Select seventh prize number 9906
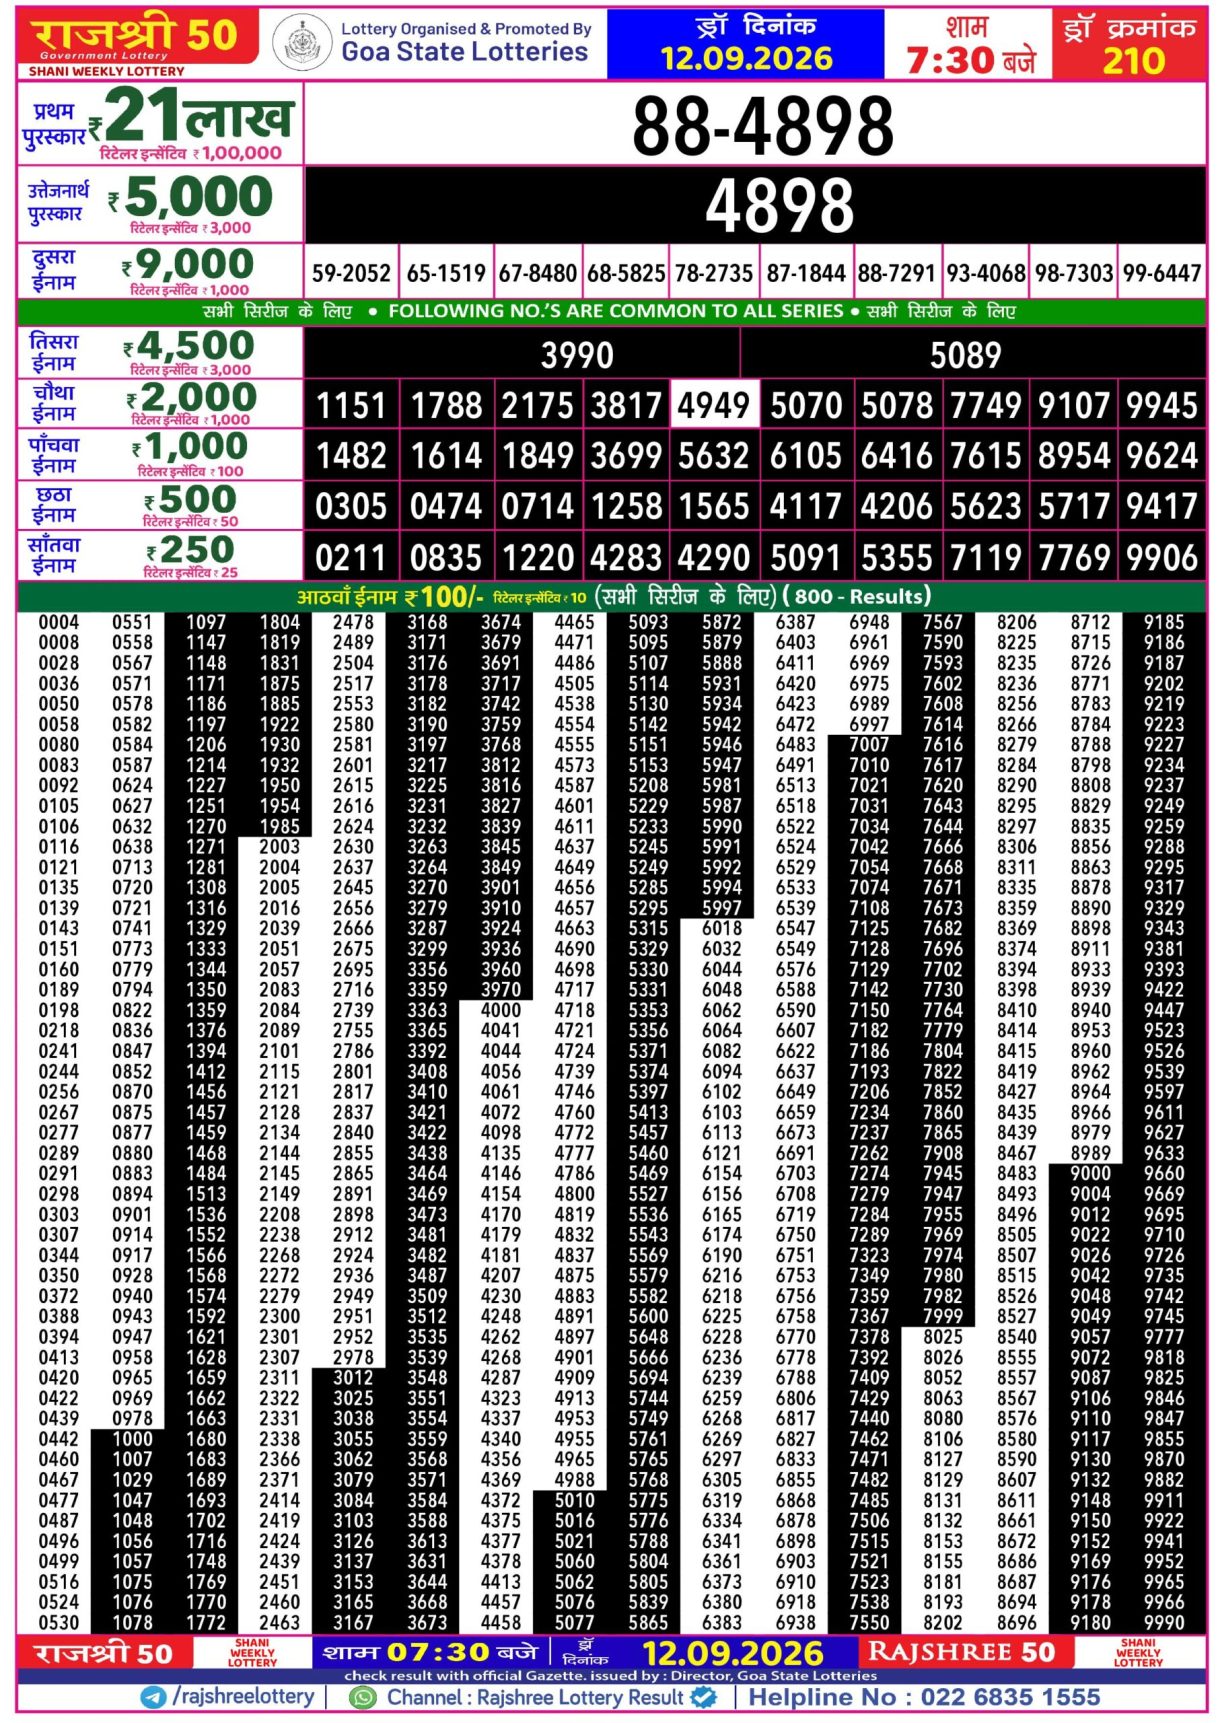 (1162, 557)
